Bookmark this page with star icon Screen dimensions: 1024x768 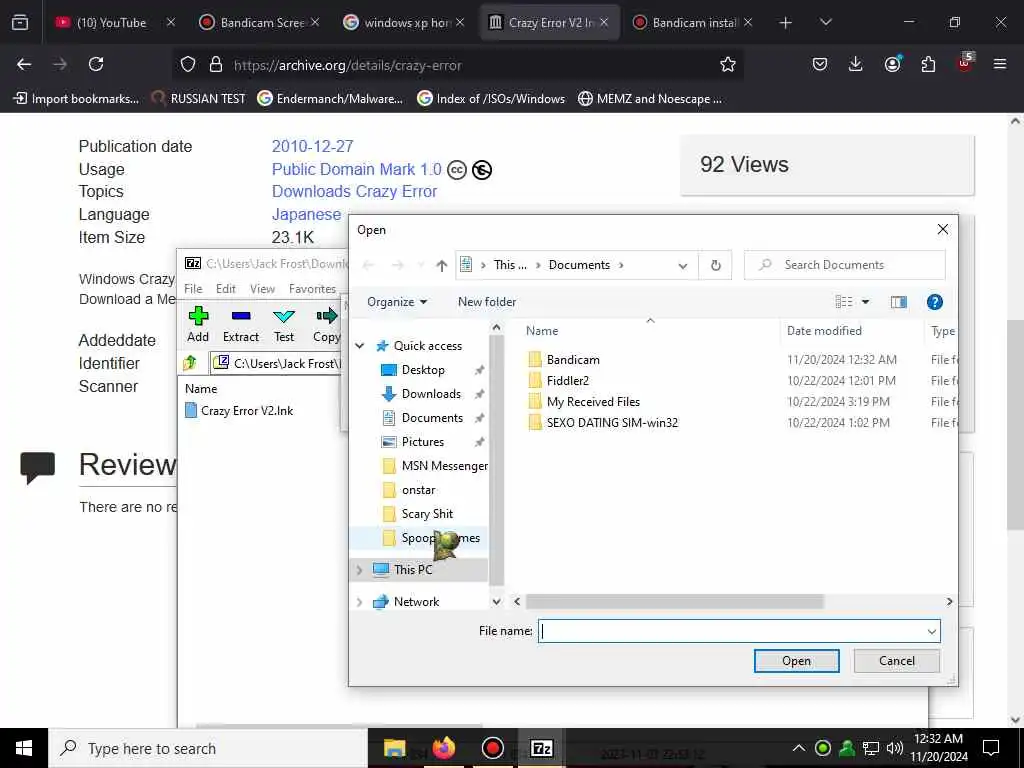point(728,64)
